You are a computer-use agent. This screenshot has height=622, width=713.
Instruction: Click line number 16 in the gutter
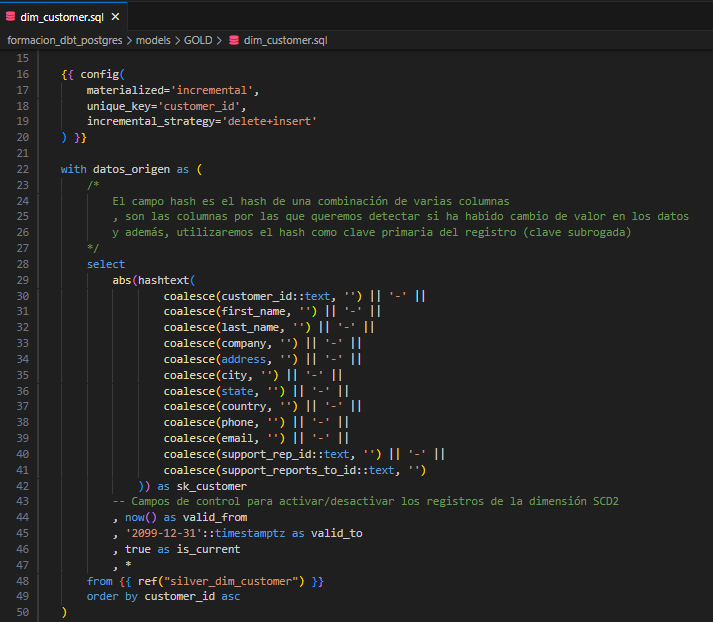[23, 74]
